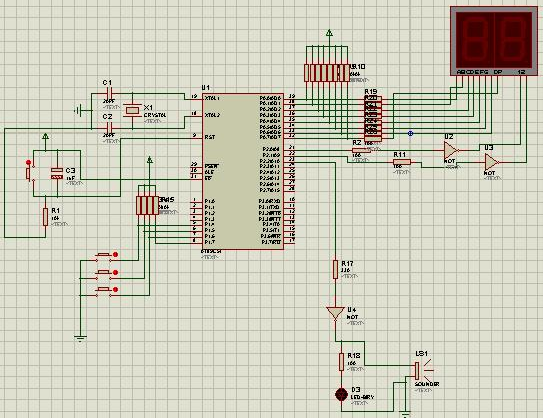The height and width of the screenshot is (418, 543).
Task: Select resistor R1 on the left
Action: [x=45, y=217]
